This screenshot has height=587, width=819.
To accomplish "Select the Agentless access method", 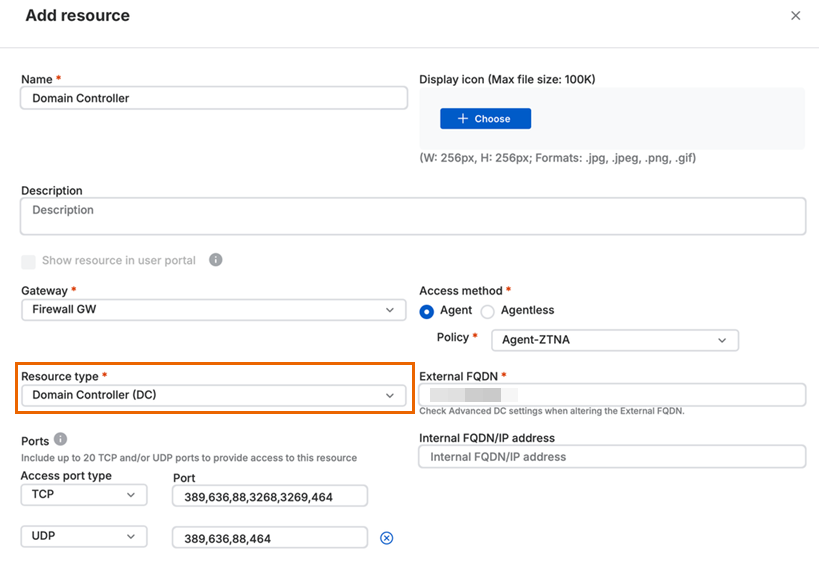I will click(x=488, y=311).
